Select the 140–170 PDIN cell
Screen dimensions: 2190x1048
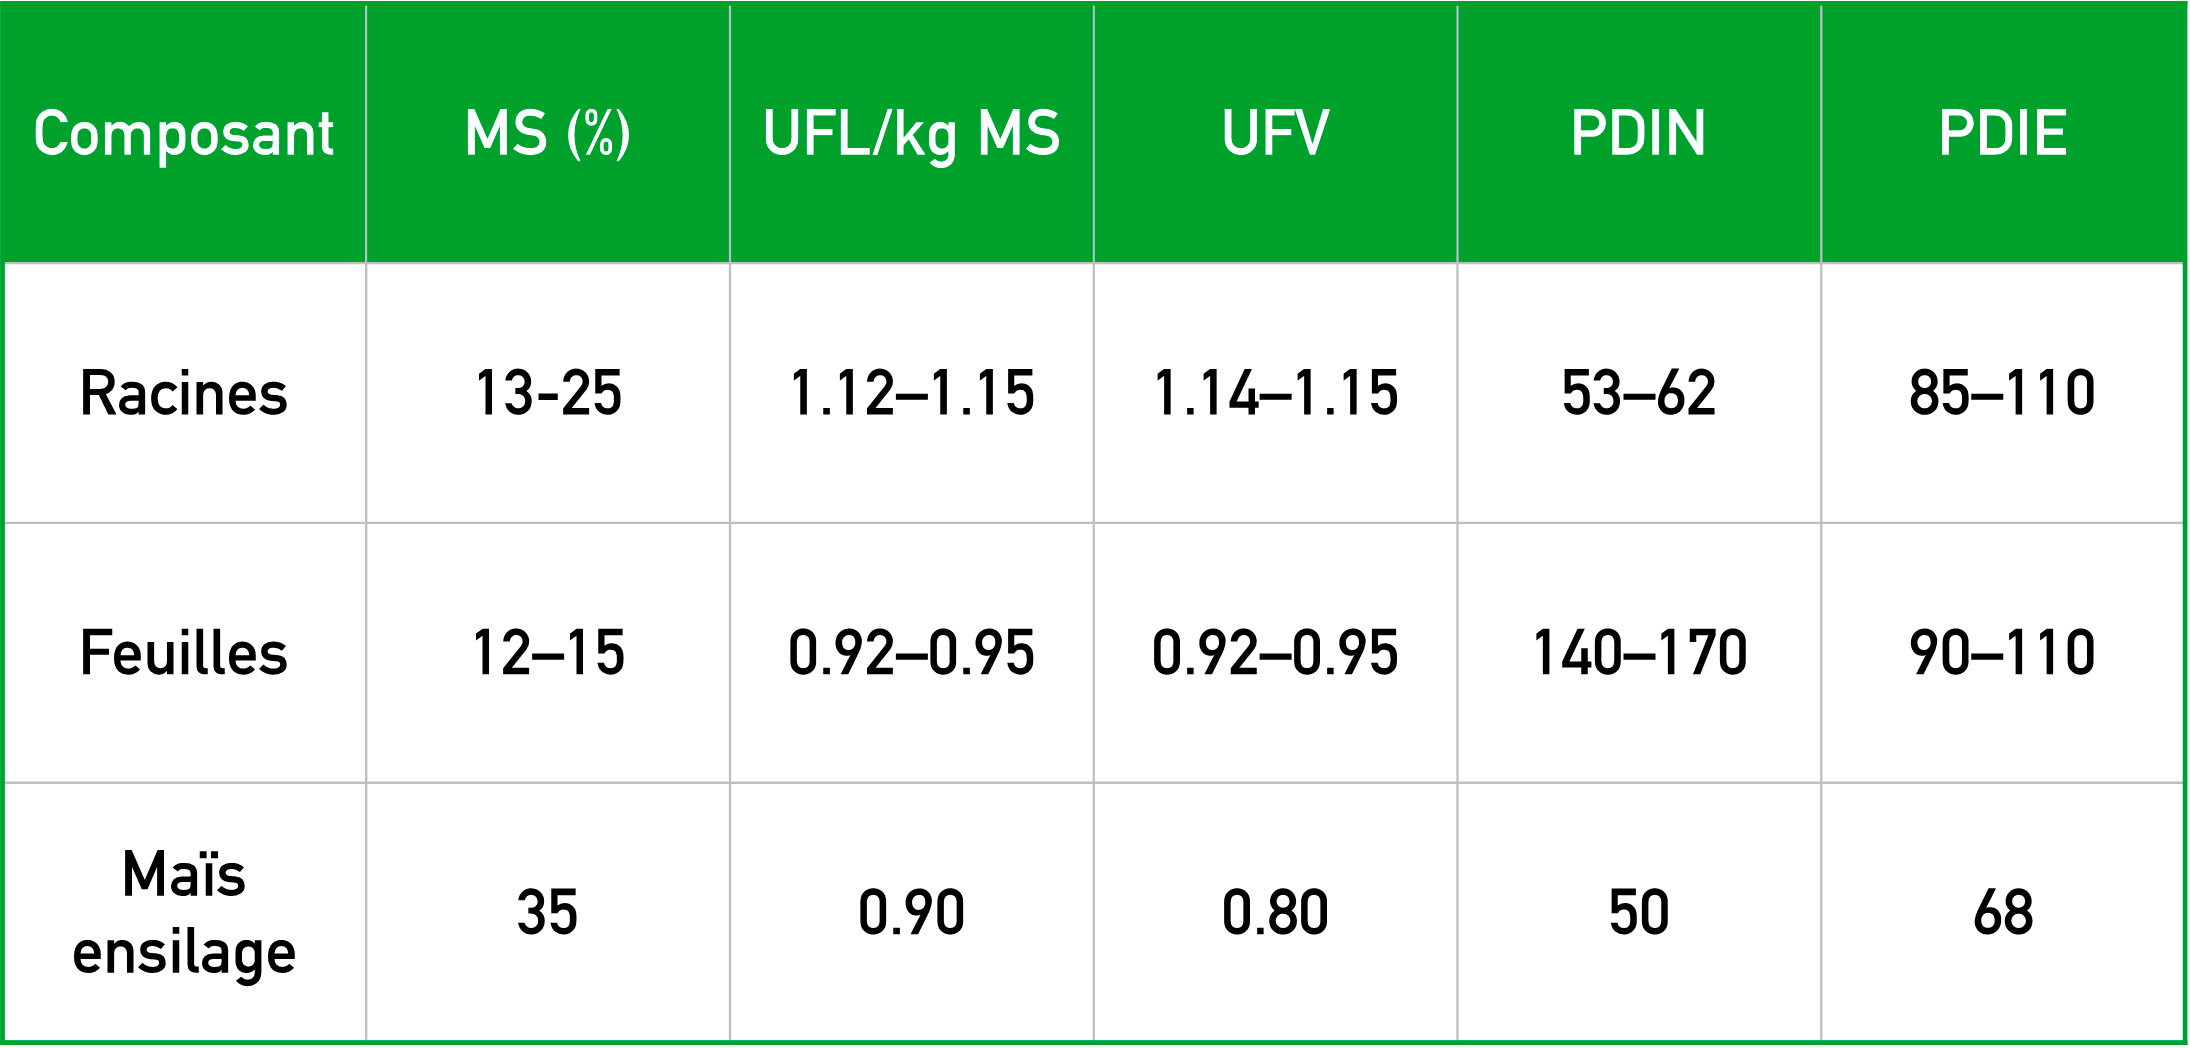1638,653
